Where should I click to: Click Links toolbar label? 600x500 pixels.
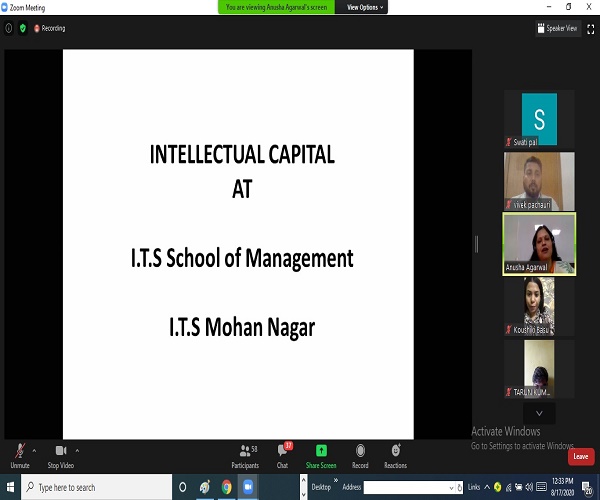[x=474, y=487]
